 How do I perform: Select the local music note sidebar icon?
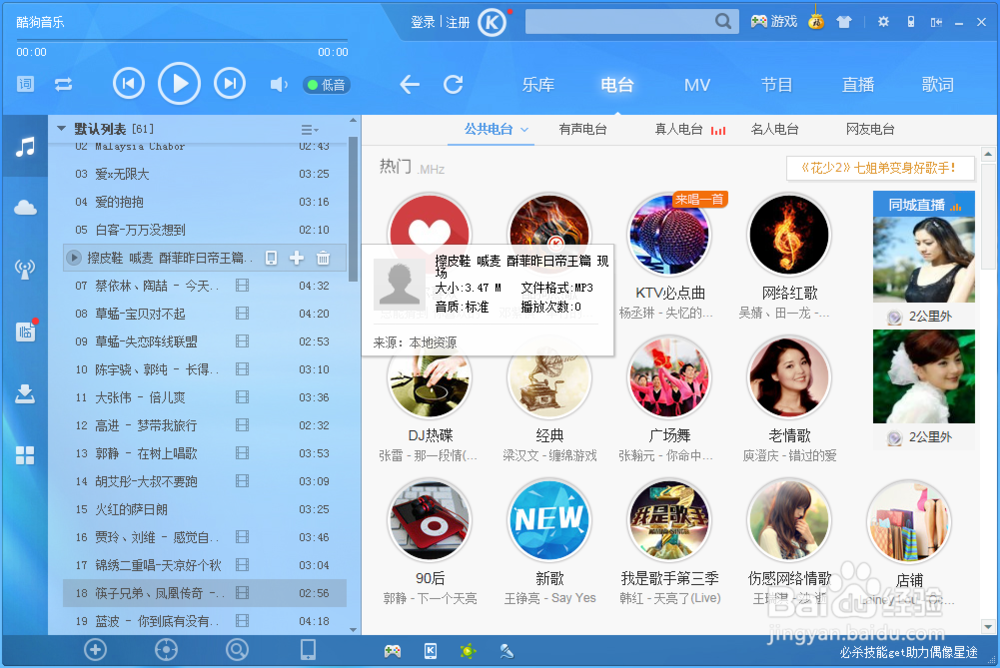coord(25,147)
